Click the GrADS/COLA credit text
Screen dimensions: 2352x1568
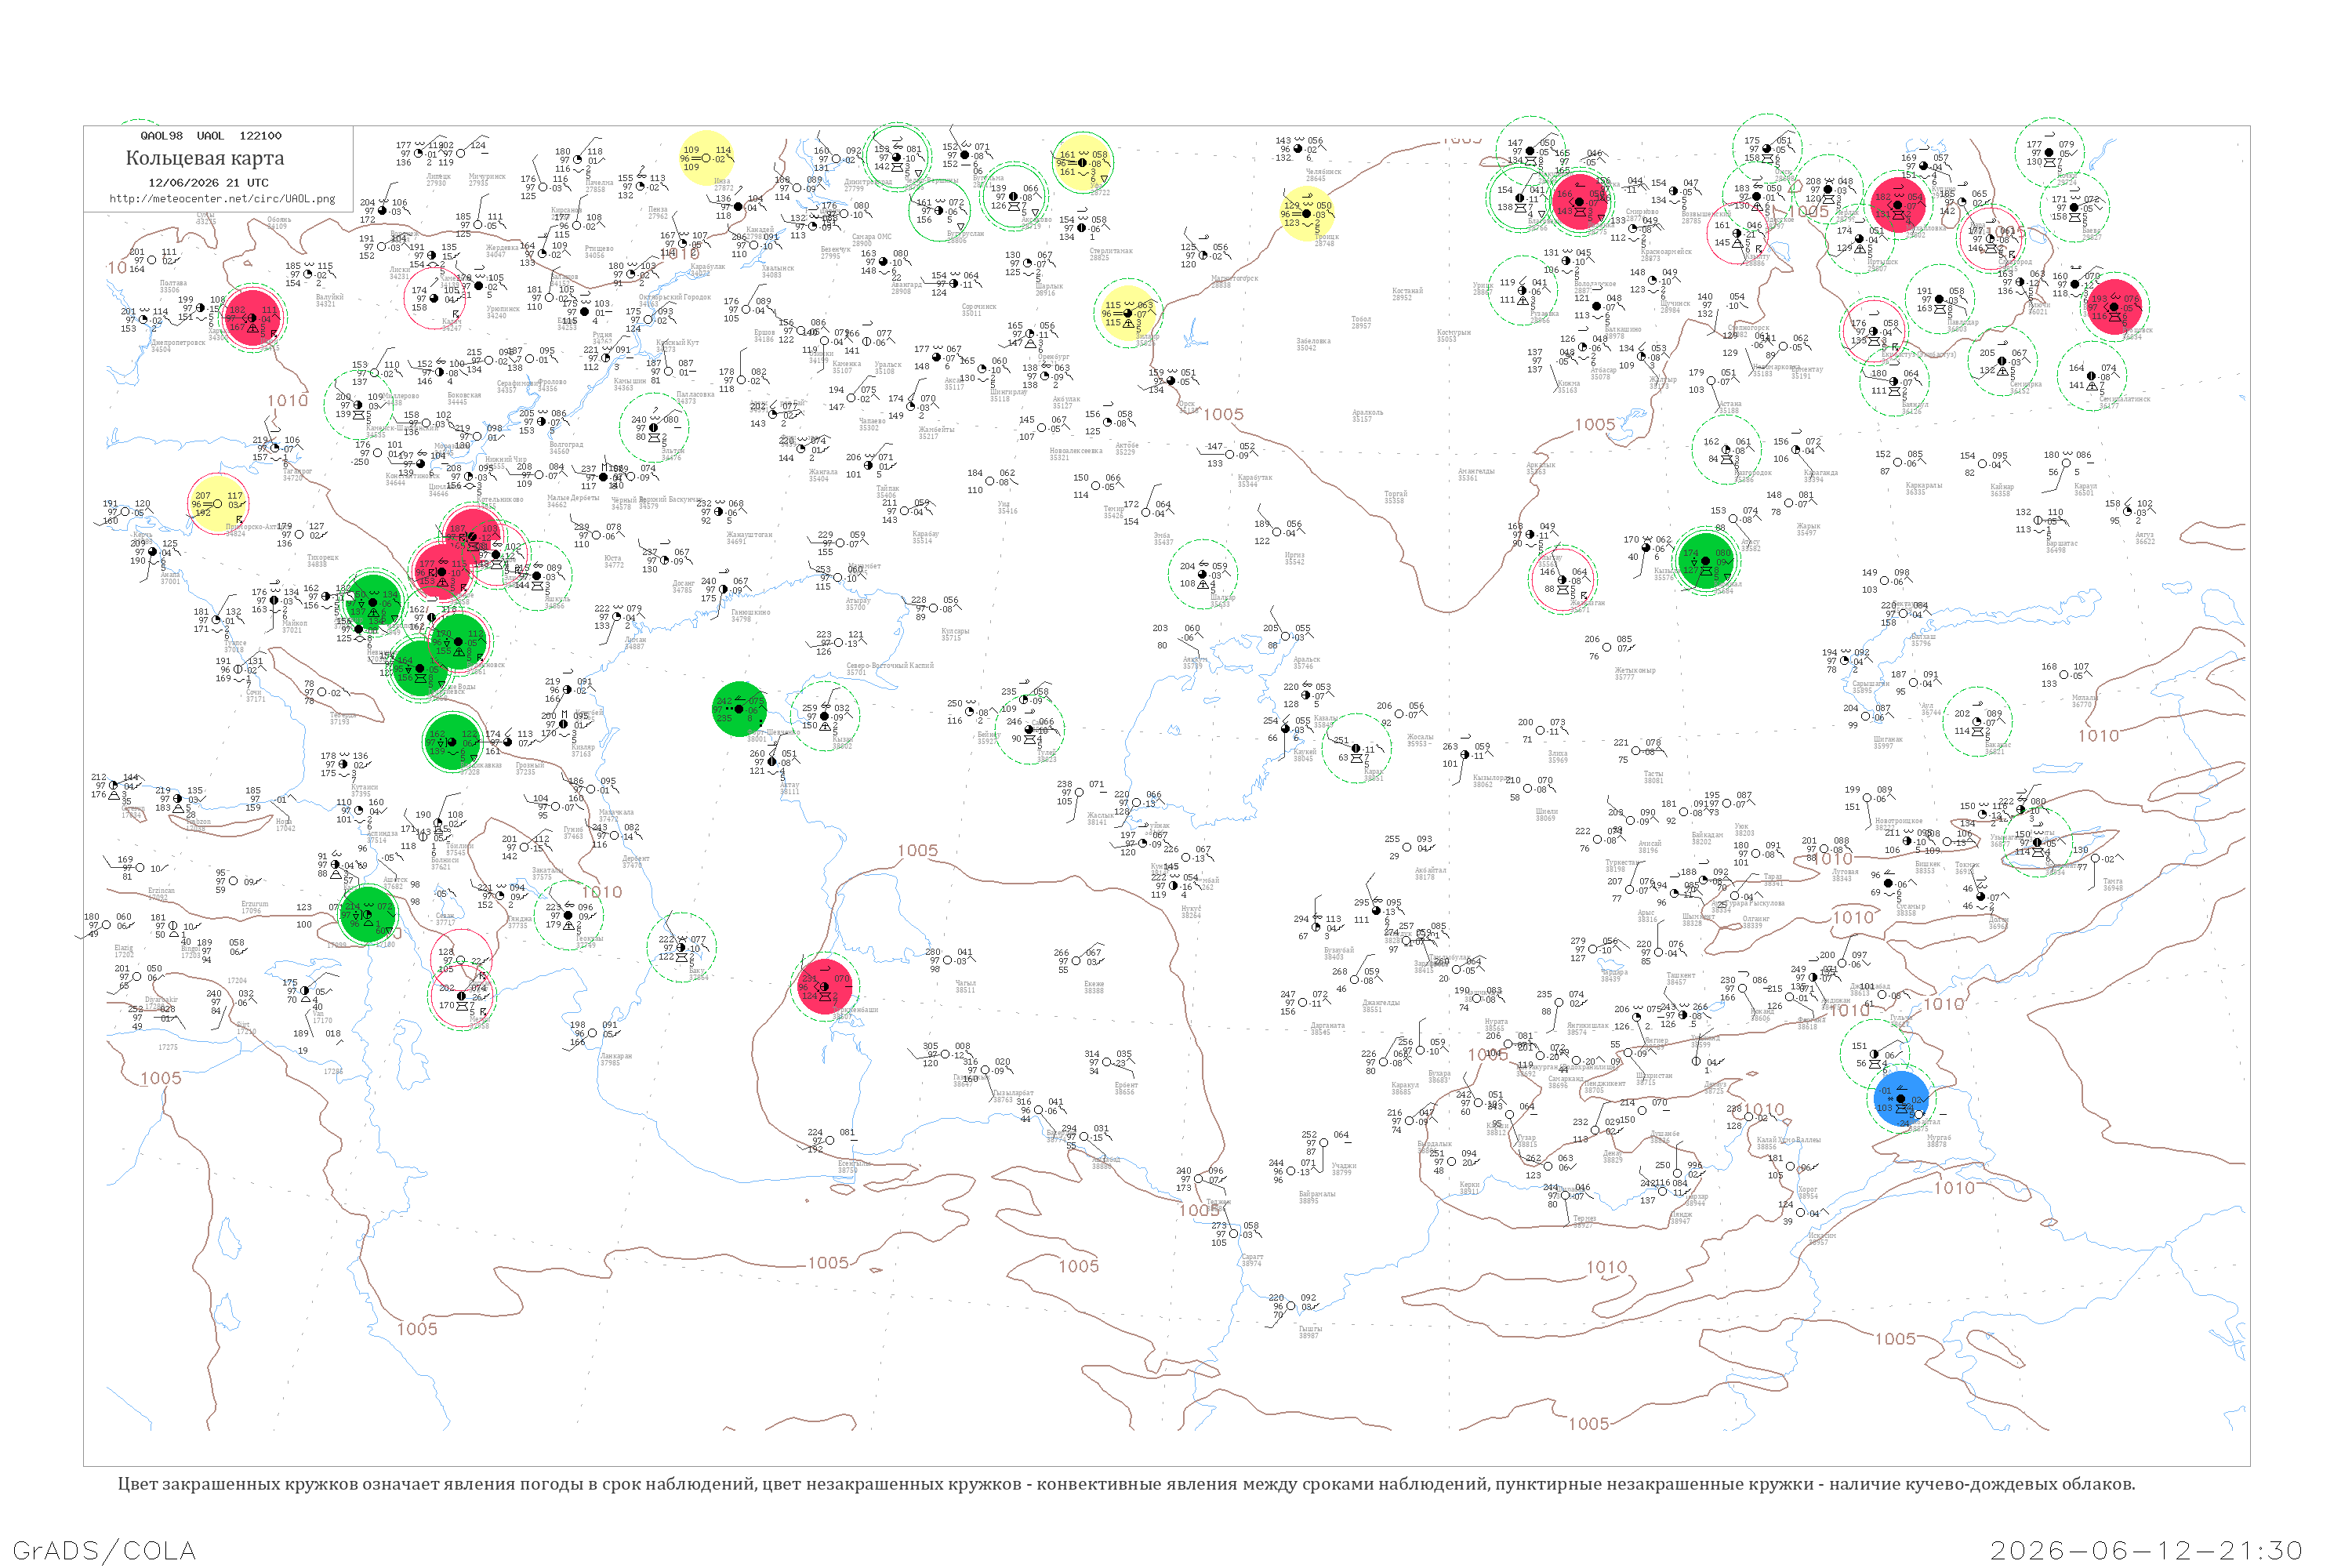pos(104,1550)
